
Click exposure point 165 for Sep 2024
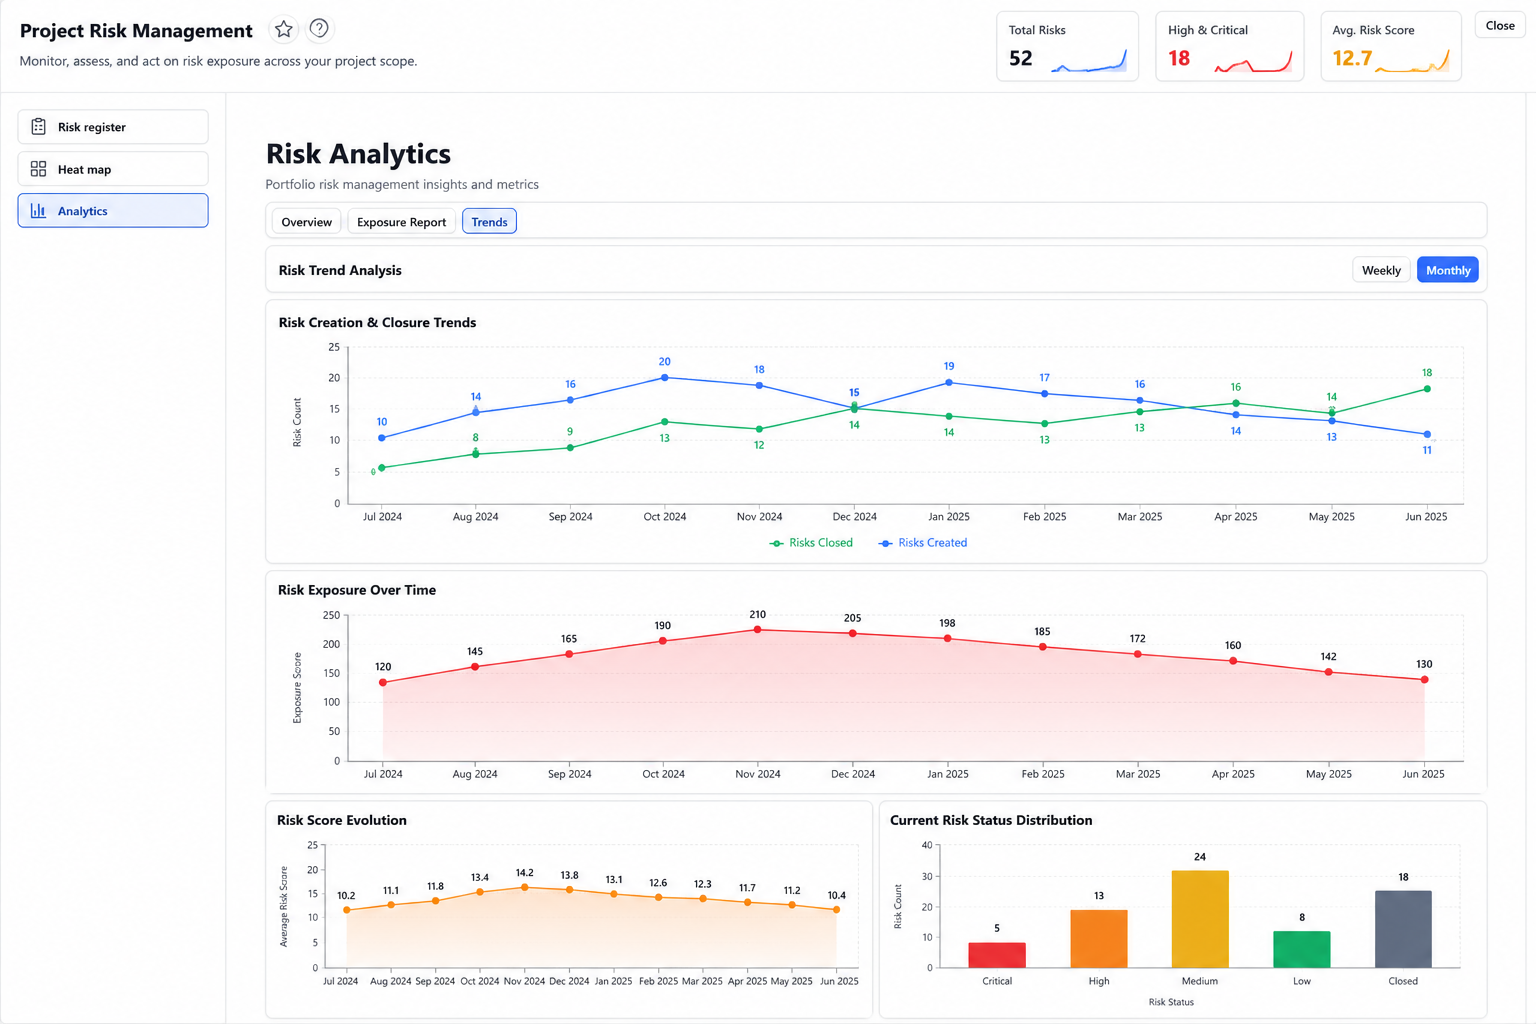click(x=570, y=654)
